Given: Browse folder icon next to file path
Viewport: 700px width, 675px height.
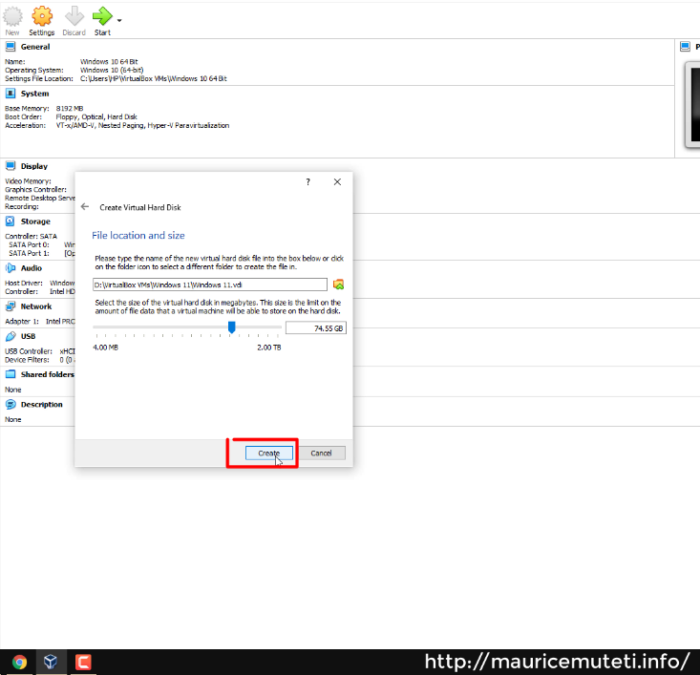Looking at the screenshot, I should [338, 284].
